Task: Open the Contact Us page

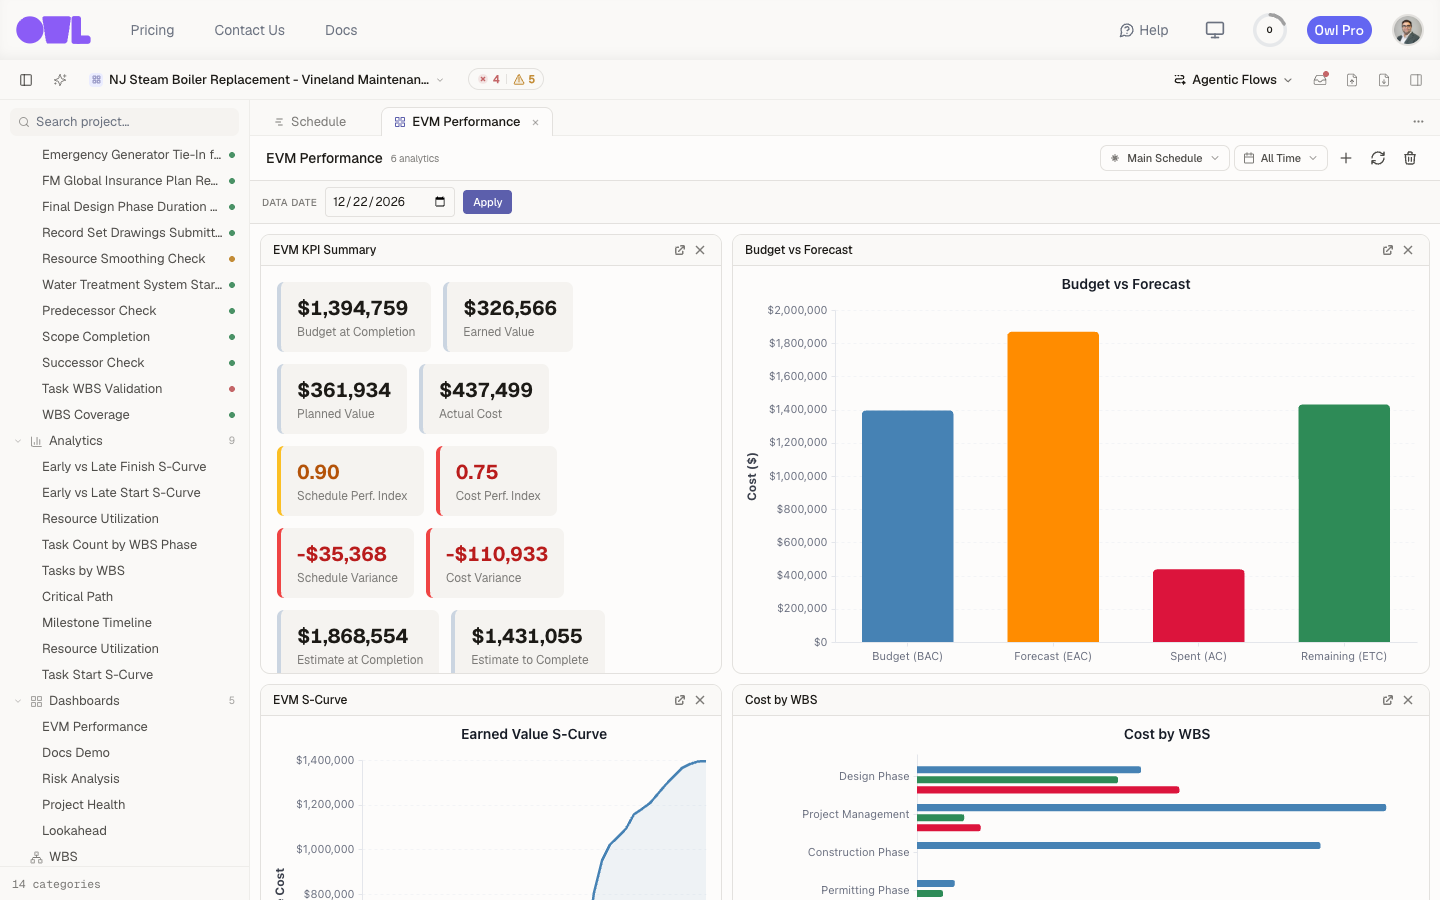Action: pyautogui.click(x=249, y=30)
